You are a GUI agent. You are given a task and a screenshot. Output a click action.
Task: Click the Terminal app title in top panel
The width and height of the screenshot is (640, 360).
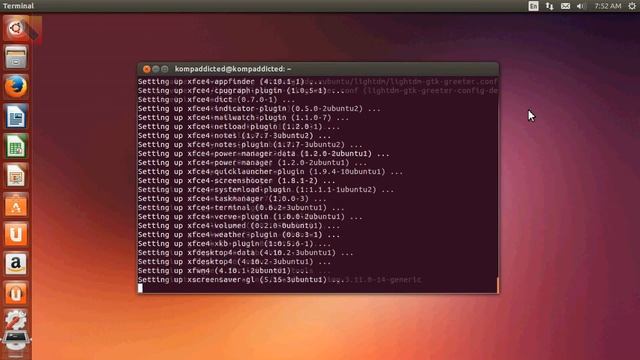click(x=18, y=6)
